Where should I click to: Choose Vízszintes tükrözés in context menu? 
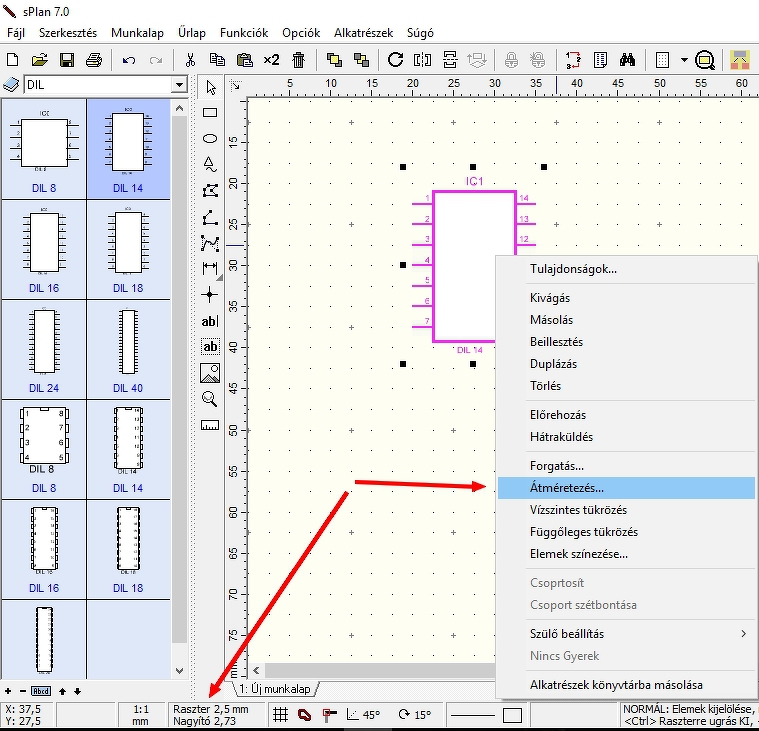tap(626, 510)
